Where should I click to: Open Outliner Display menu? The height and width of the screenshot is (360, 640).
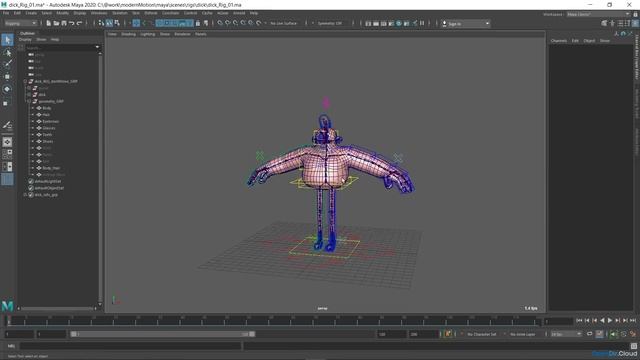coord(25,40)
